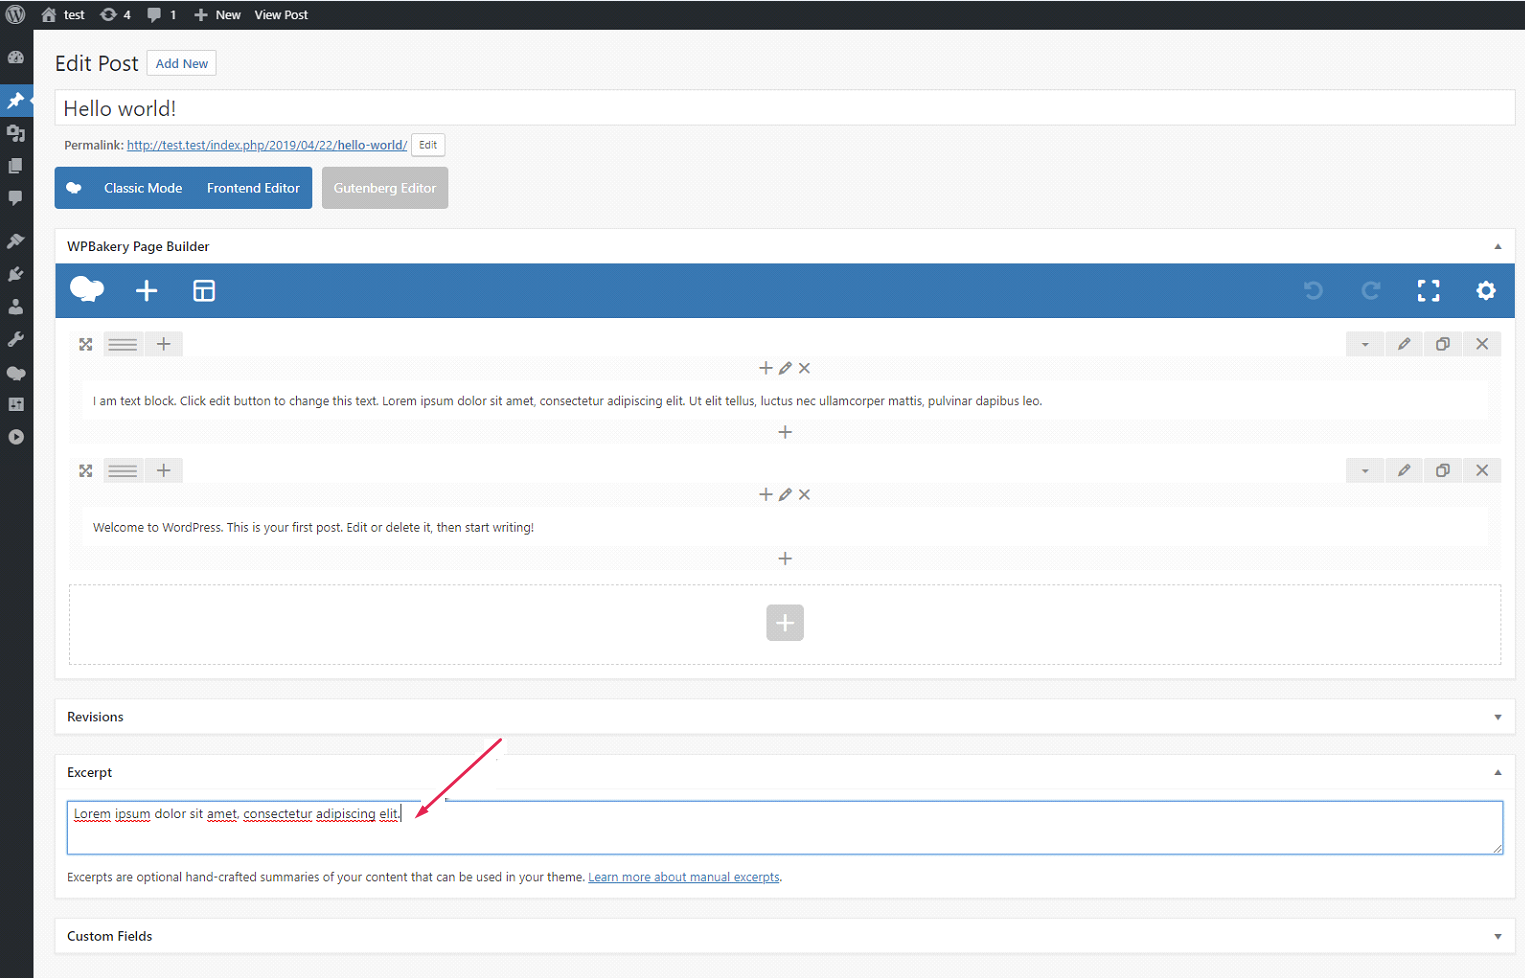Open the Templates icon in WPBakery toolbar

coord(204,291)
